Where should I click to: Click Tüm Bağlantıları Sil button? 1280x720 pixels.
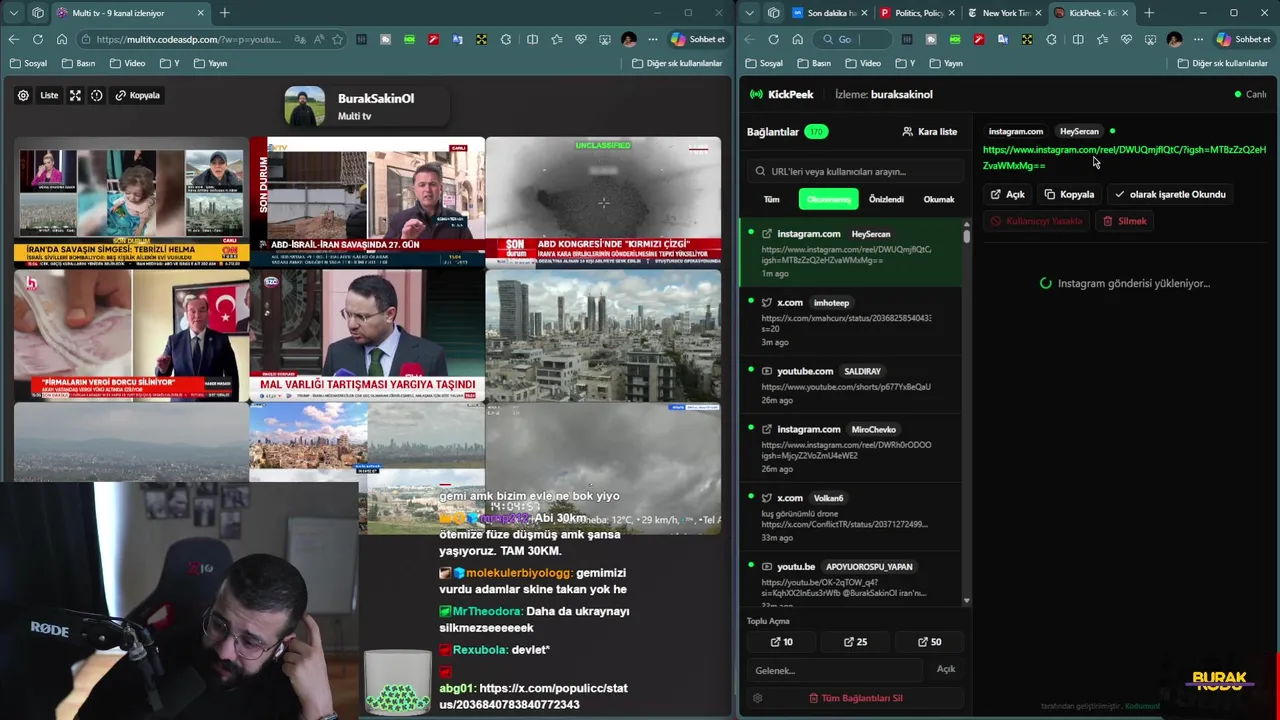(855, 698)
